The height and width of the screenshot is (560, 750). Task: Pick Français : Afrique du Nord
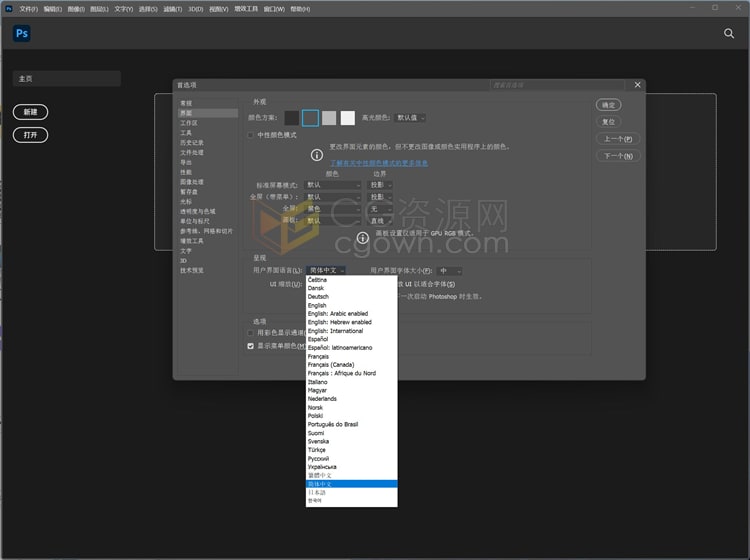[x=352, y=373]
